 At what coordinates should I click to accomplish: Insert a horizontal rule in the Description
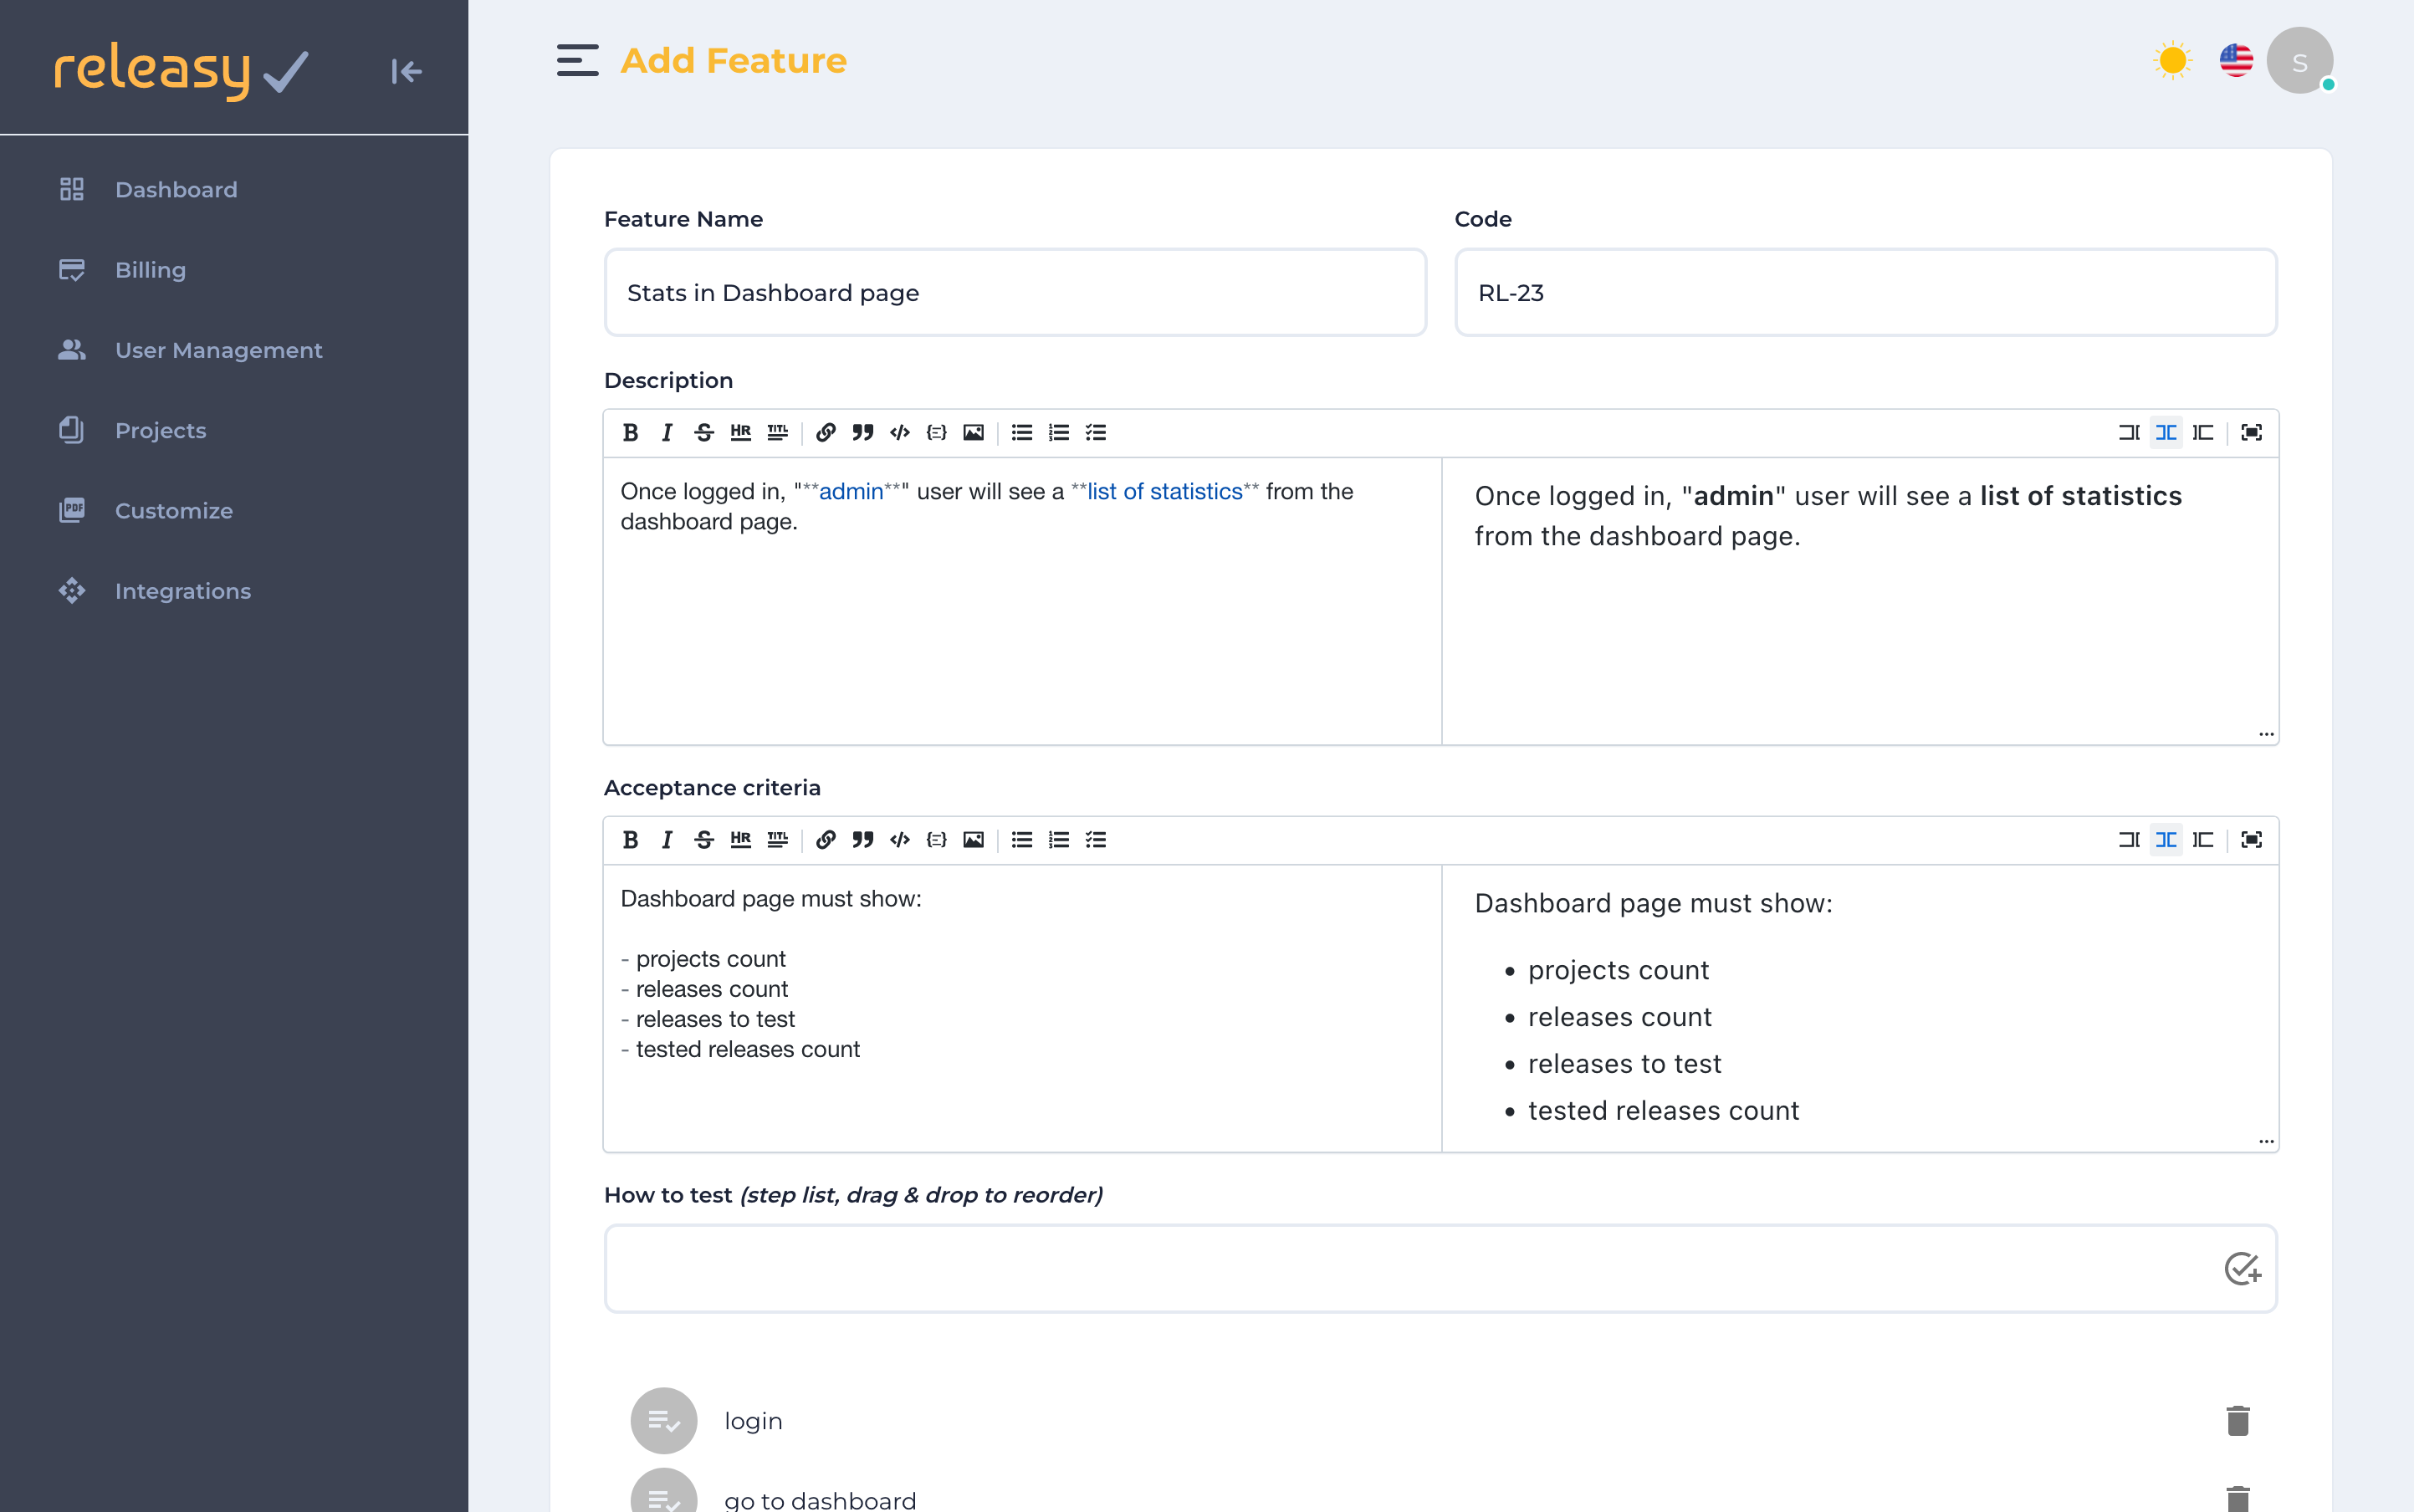tap(740, 432)
